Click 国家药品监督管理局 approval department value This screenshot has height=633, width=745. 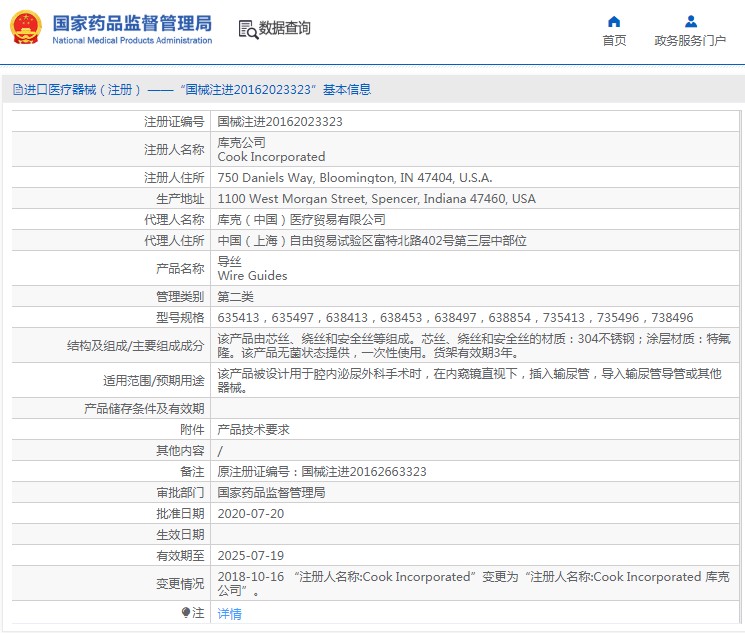click(271, 492)
